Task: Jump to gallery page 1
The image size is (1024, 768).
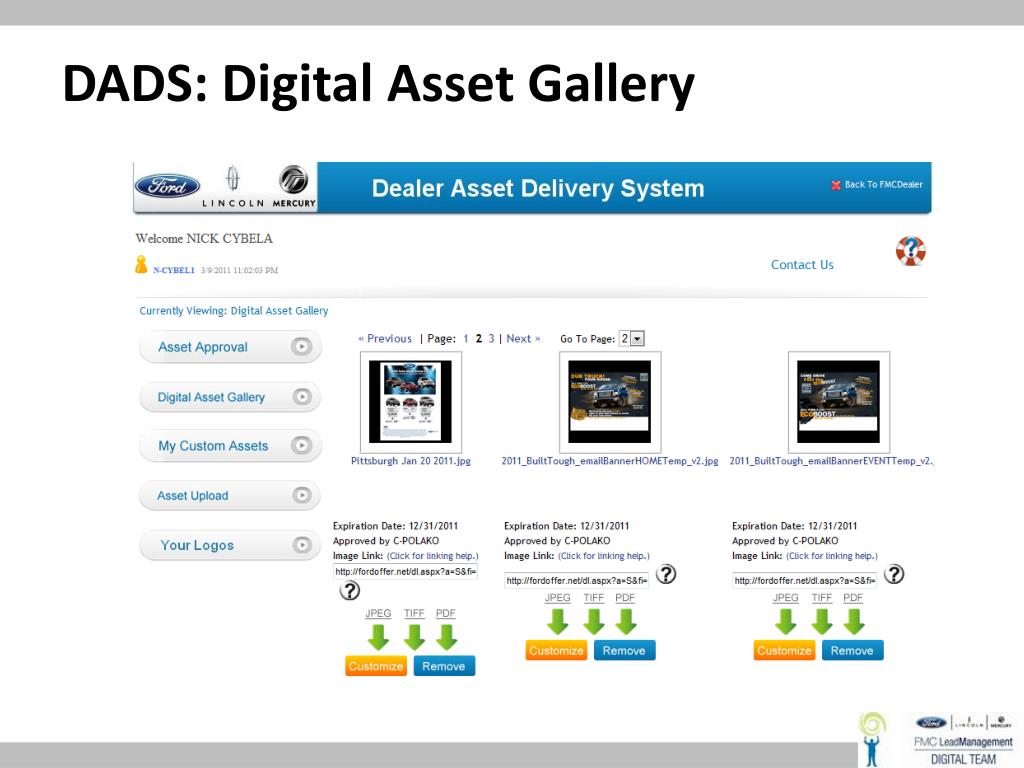Action: pos(466,338)
